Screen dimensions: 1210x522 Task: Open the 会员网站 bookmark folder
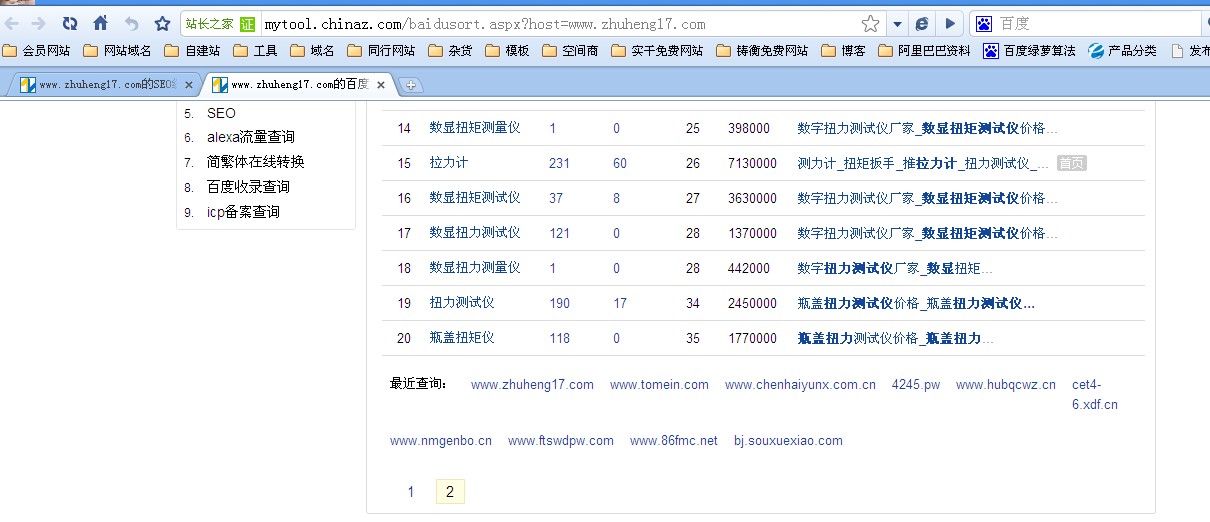[37, 50]
